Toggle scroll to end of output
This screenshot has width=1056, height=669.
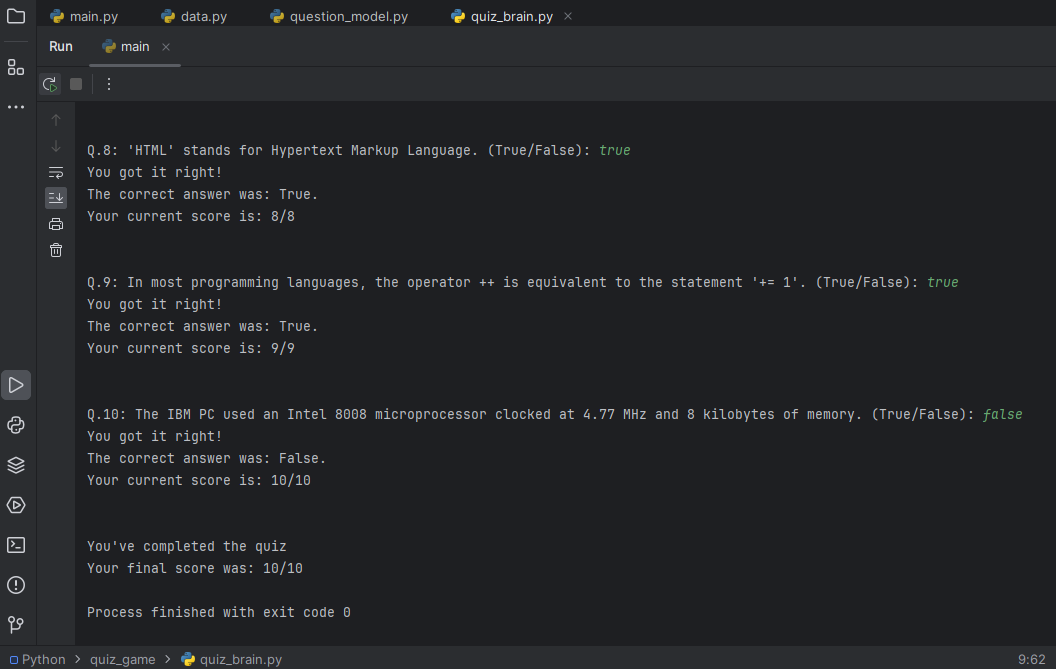56,198
